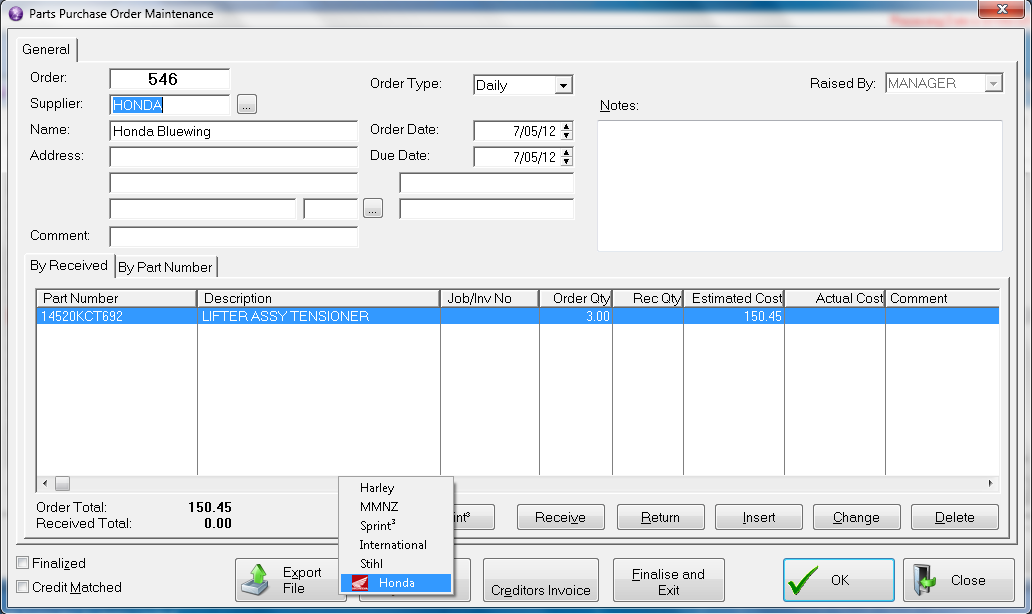The image size is (1032, 614).
Task: Click the partially hidden Print button
Action: point(474,517)
